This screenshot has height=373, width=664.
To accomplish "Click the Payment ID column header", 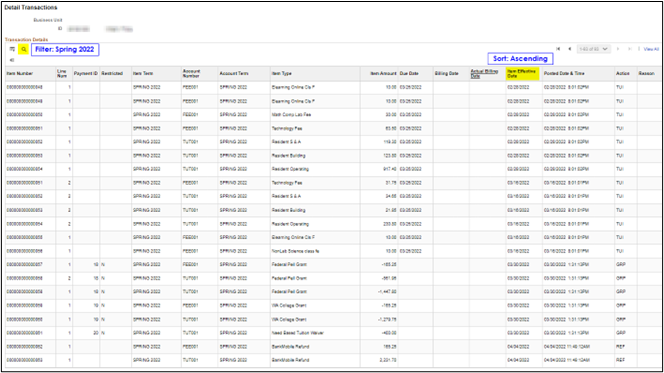I will coord(86,74).
